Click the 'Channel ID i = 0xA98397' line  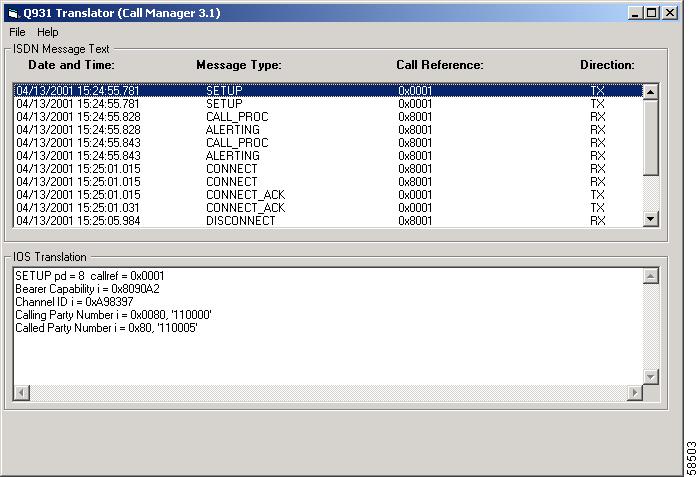point(74,302)
